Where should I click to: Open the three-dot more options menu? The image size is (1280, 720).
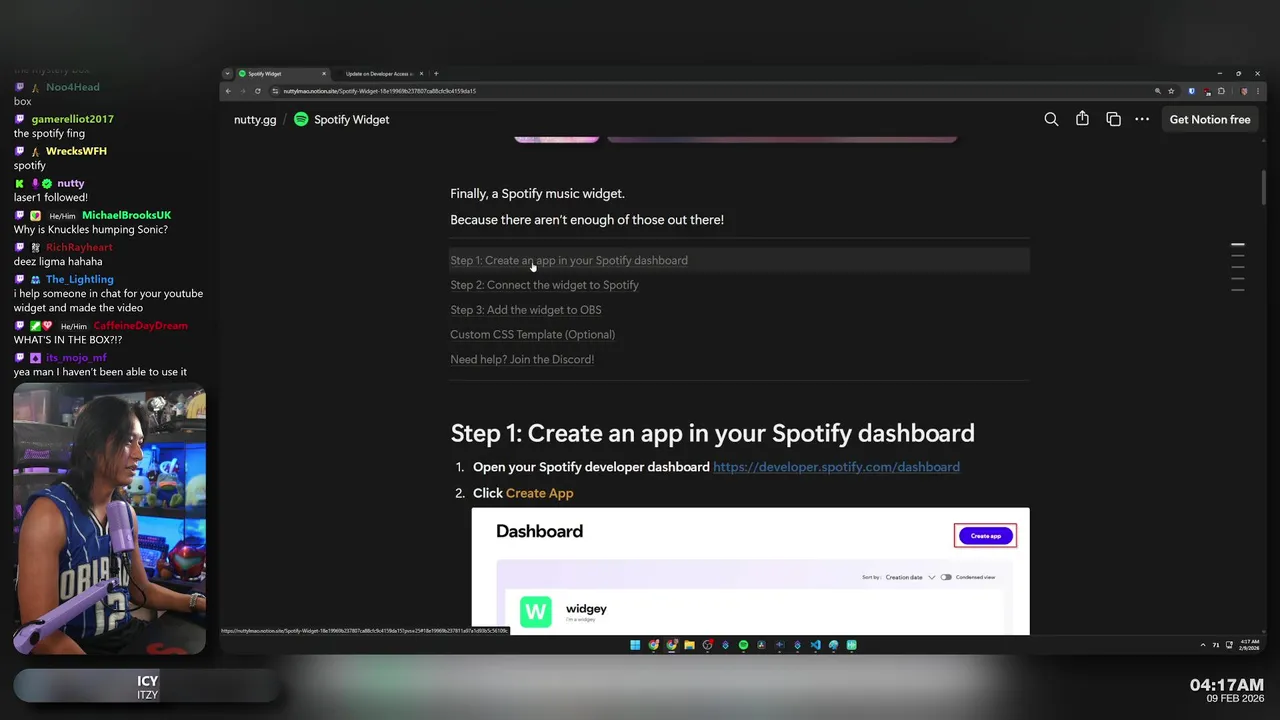(1142, 119)
